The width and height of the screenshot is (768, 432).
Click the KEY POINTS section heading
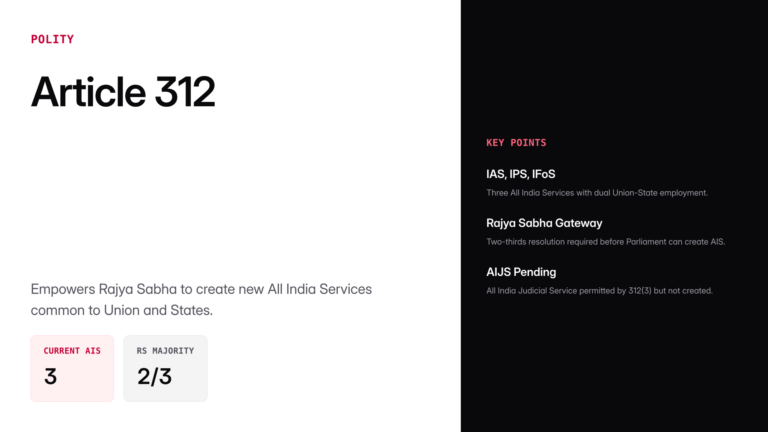point(516,143)
